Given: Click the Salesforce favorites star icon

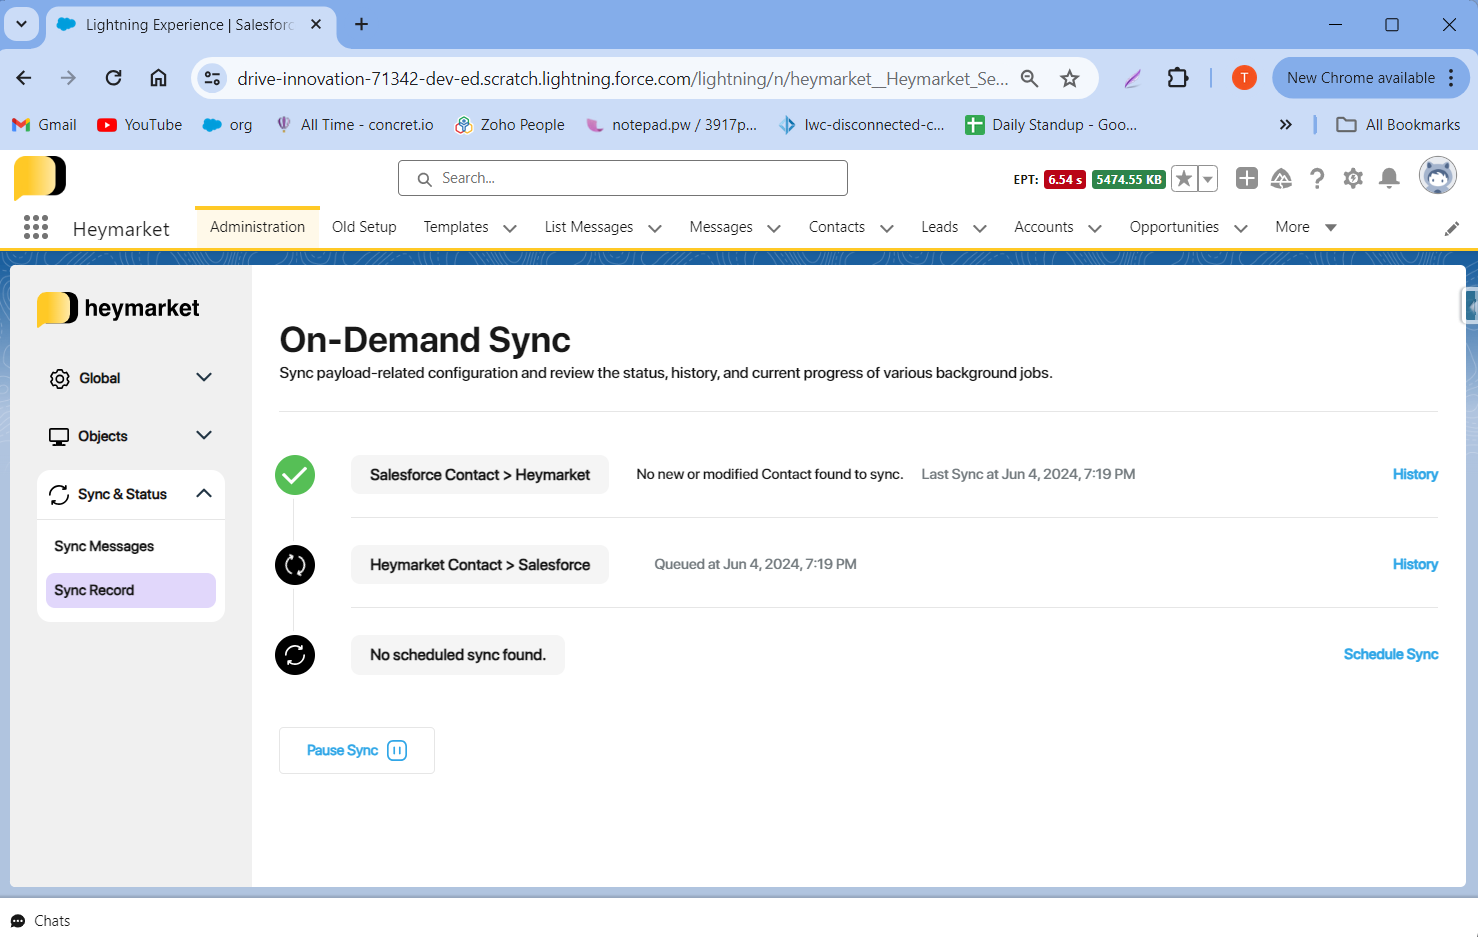Looking at the screenshot, I should (x=1184, y=179).
